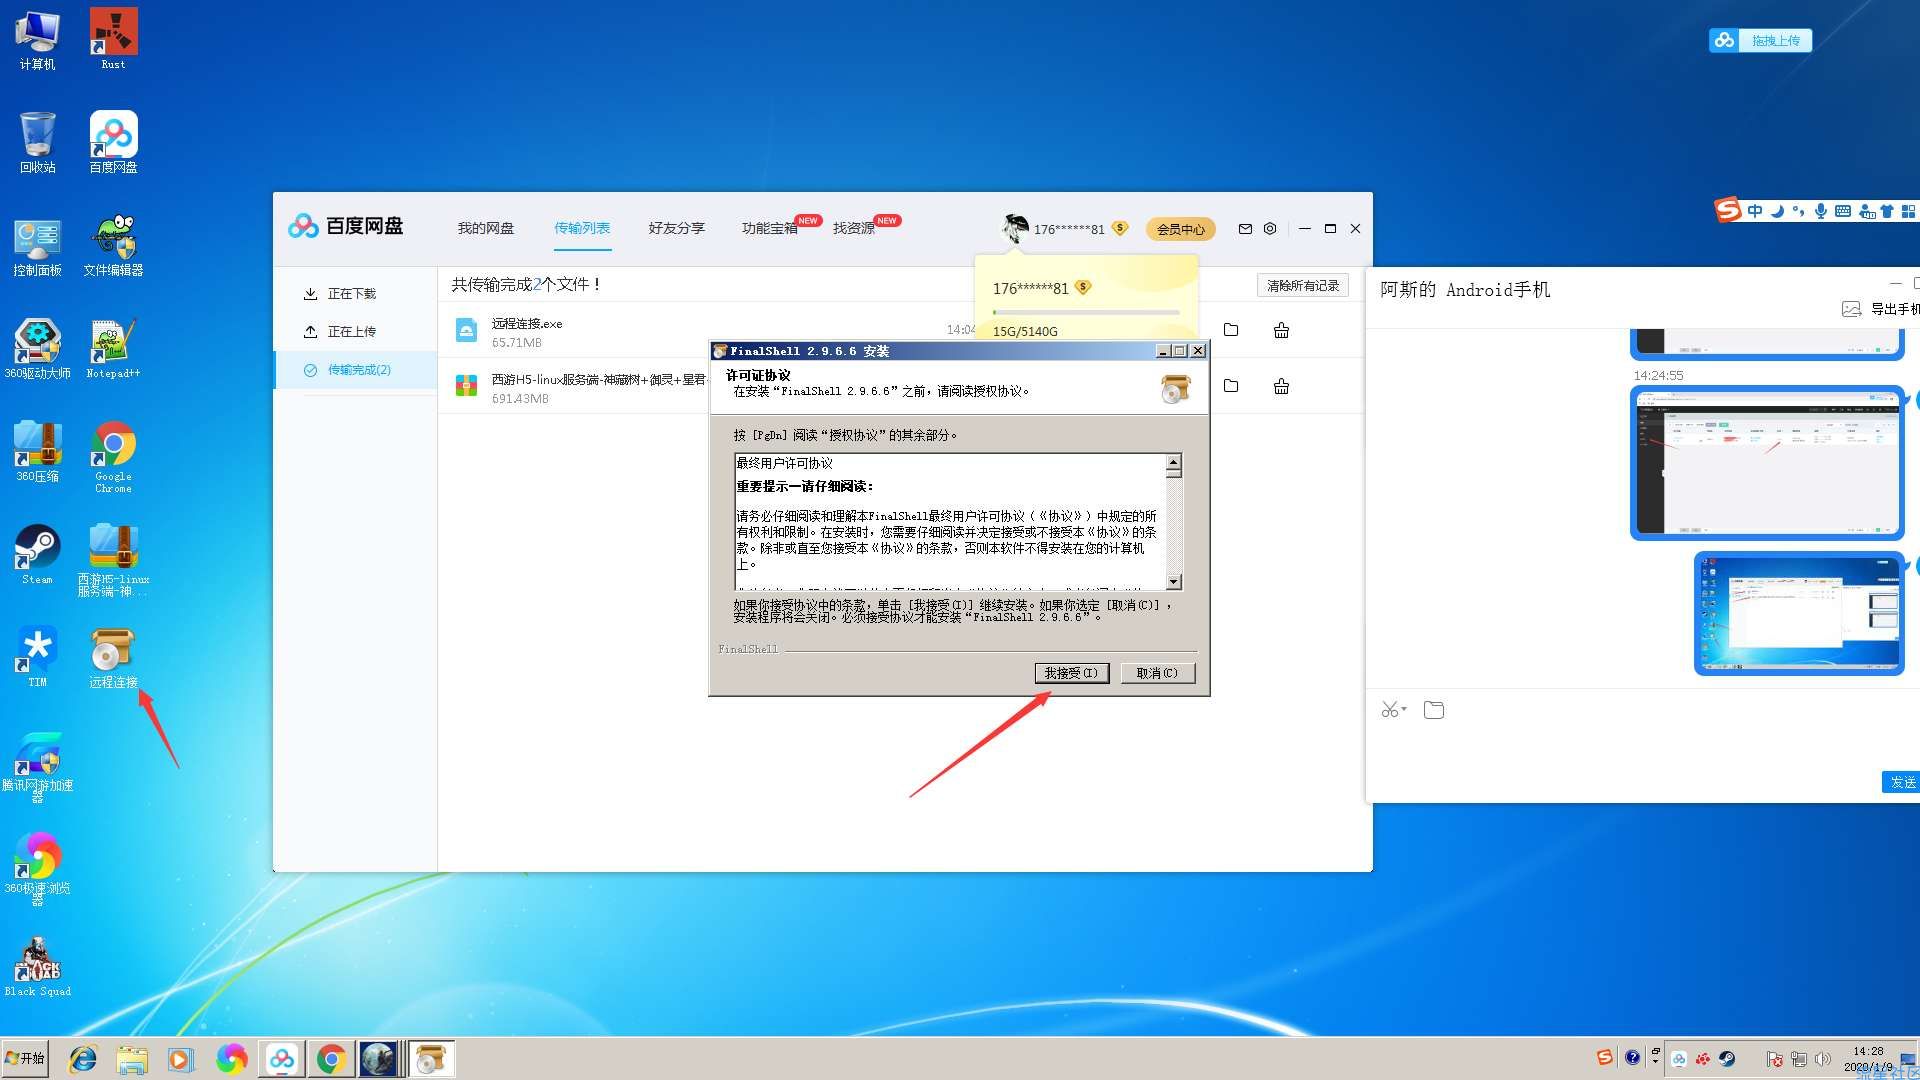Screen dimensions: 1920x1080
Task: Click 我接受(I) to accept license
Action: click(1071, 674)
